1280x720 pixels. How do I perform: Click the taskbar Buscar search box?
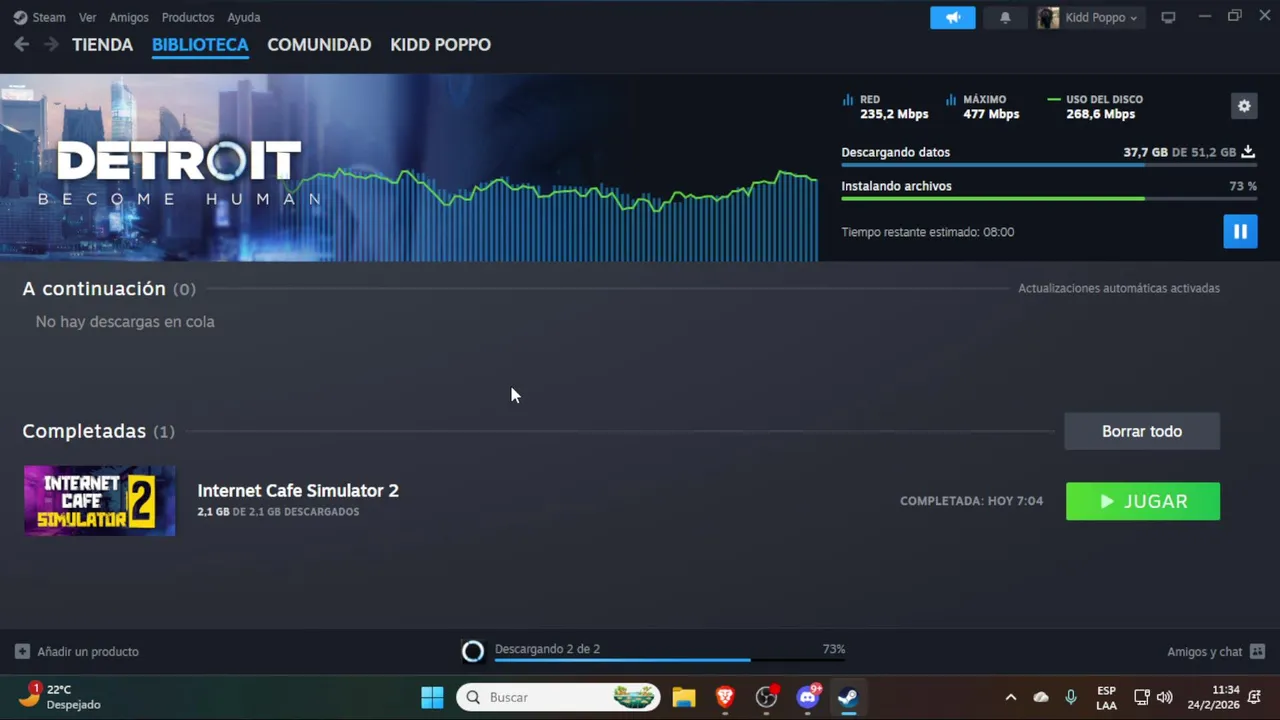(x=559, y=697)
